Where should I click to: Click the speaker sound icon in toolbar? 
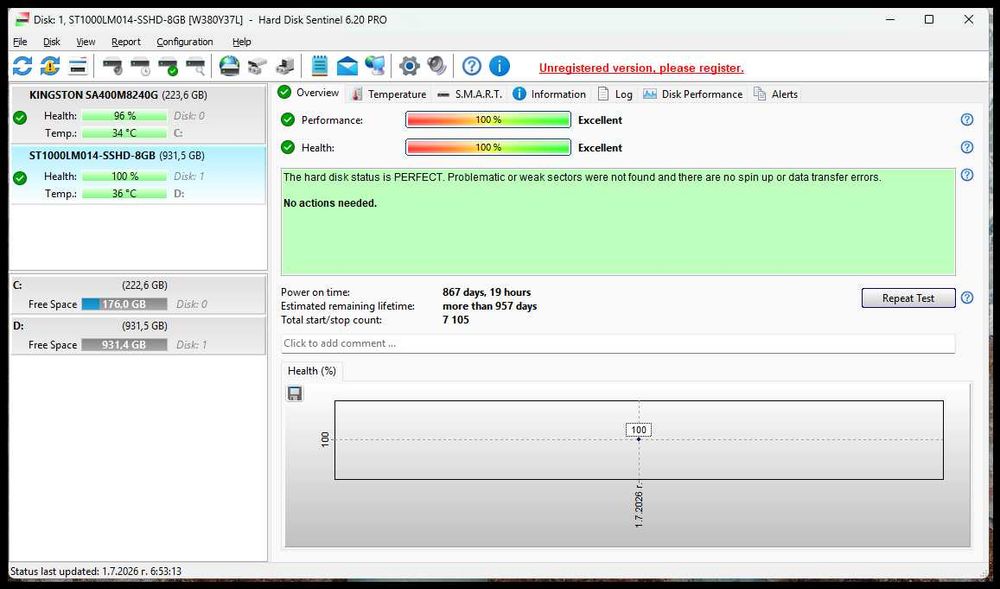[x=437, y=66]
